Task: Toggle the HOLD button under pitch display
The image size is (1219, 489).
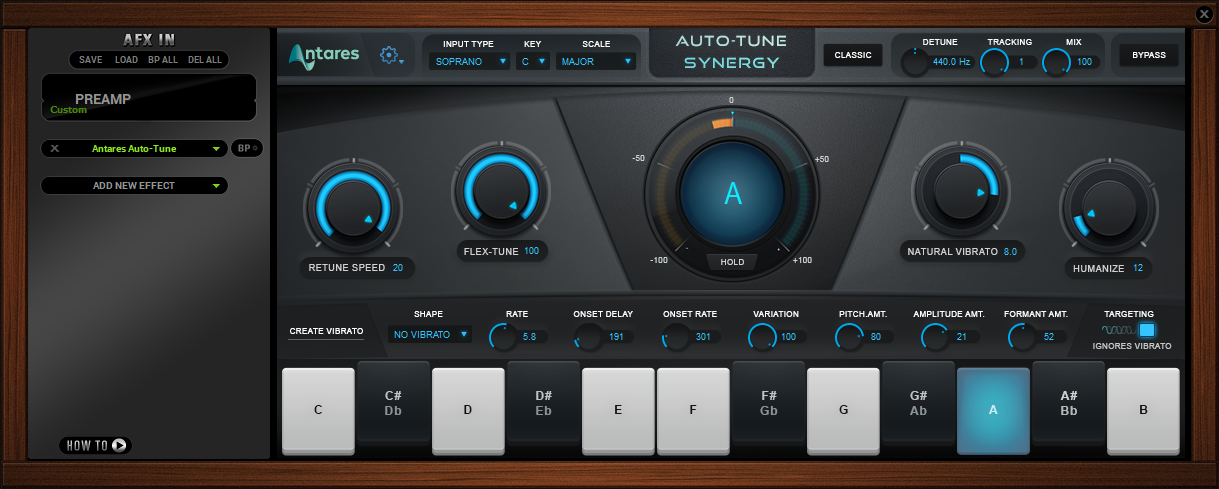Action: coord(732,262)
